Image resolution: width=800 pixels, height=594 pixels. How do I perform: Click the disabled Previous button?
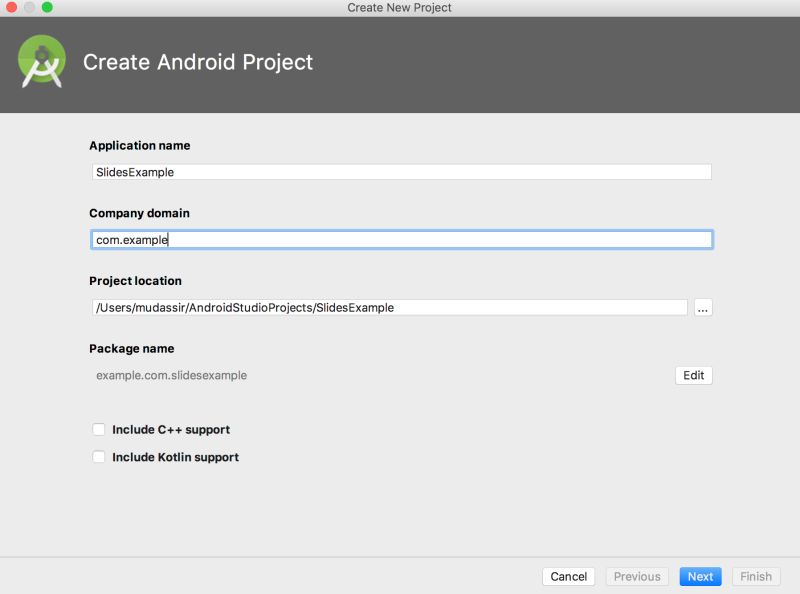pos(637,576)
